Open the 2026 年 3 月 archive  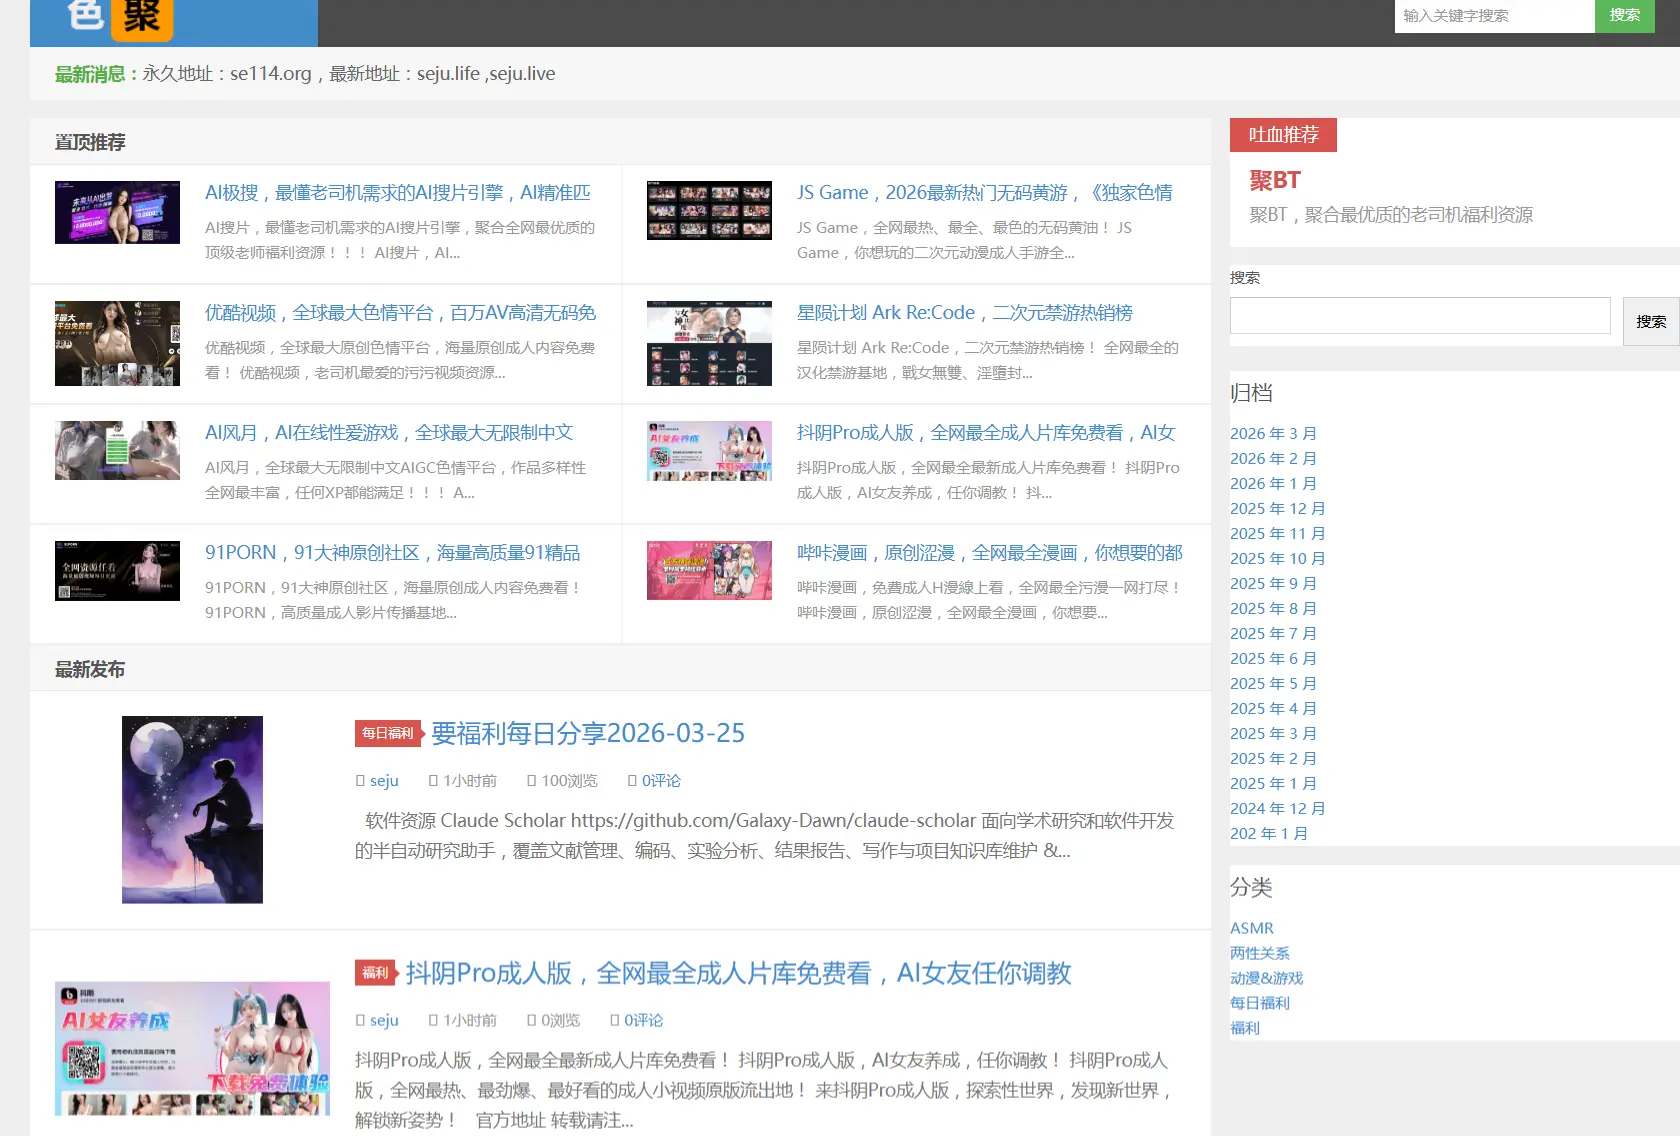point(1273,433)
